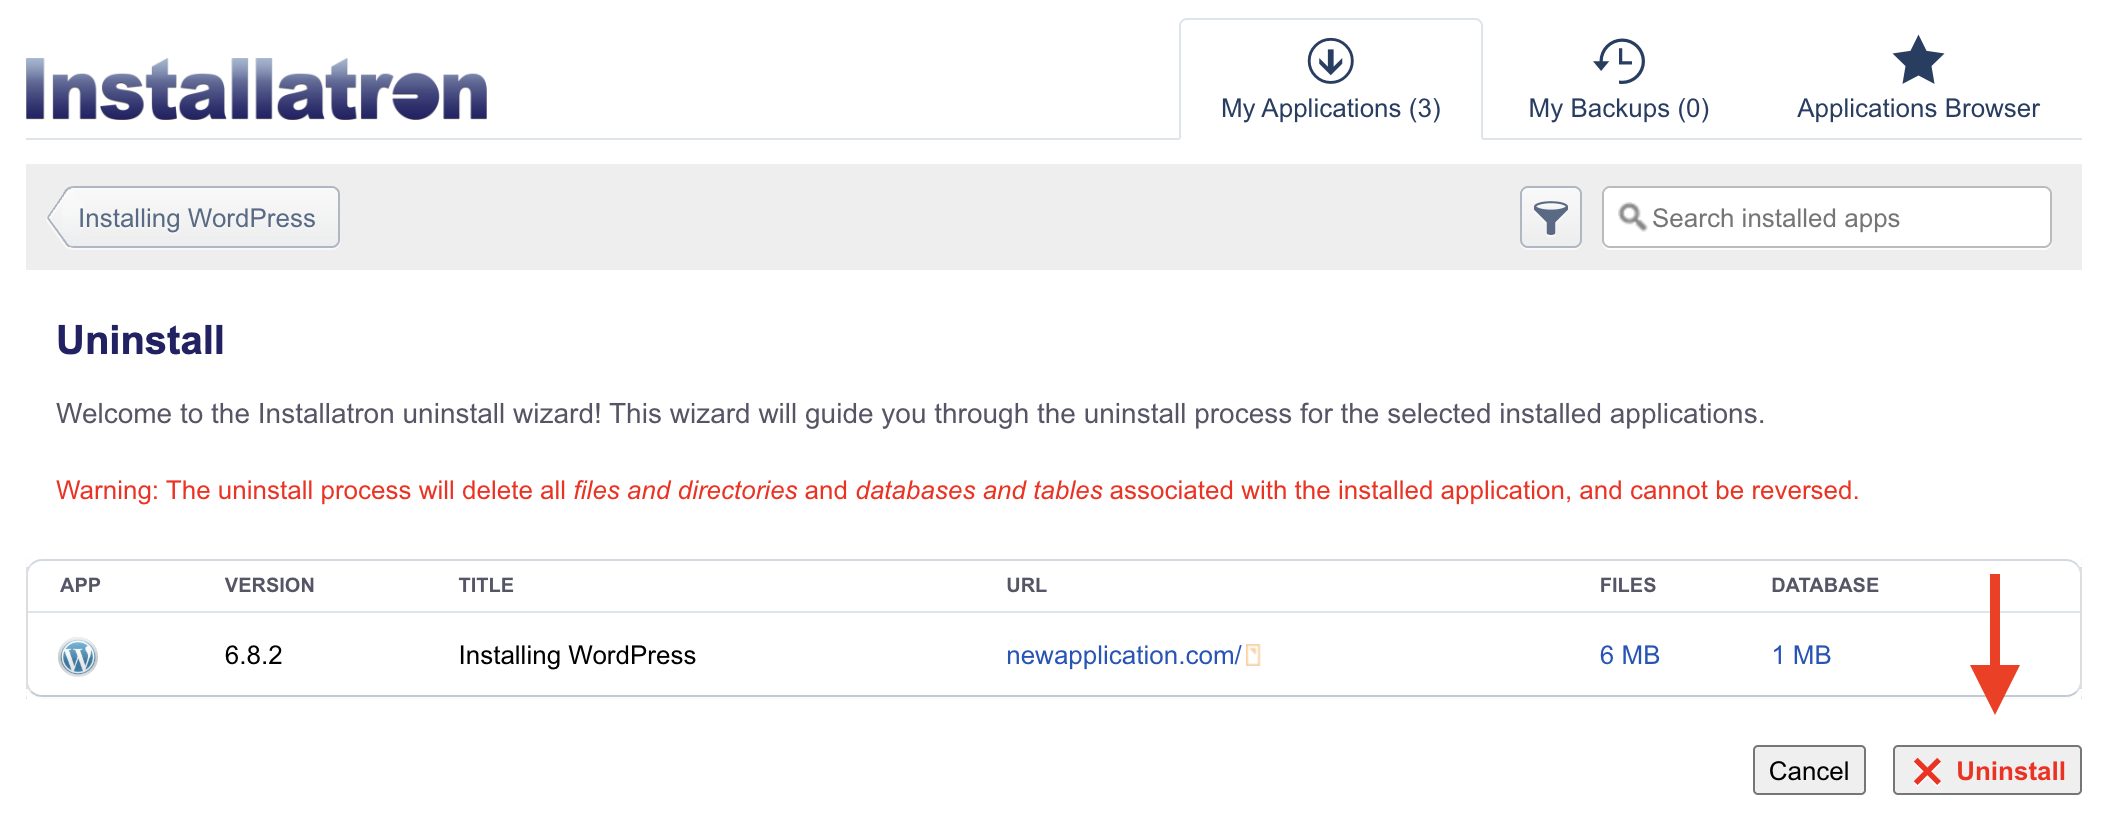Click the Installatron logo

257,89
